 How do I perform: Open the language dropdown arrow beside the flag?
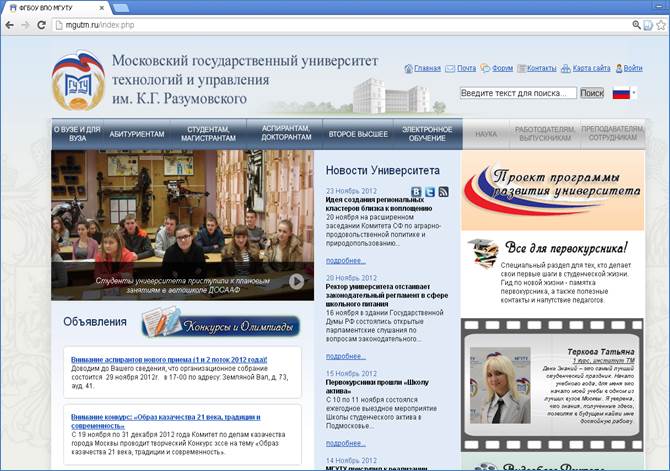[x=634, y=92]
